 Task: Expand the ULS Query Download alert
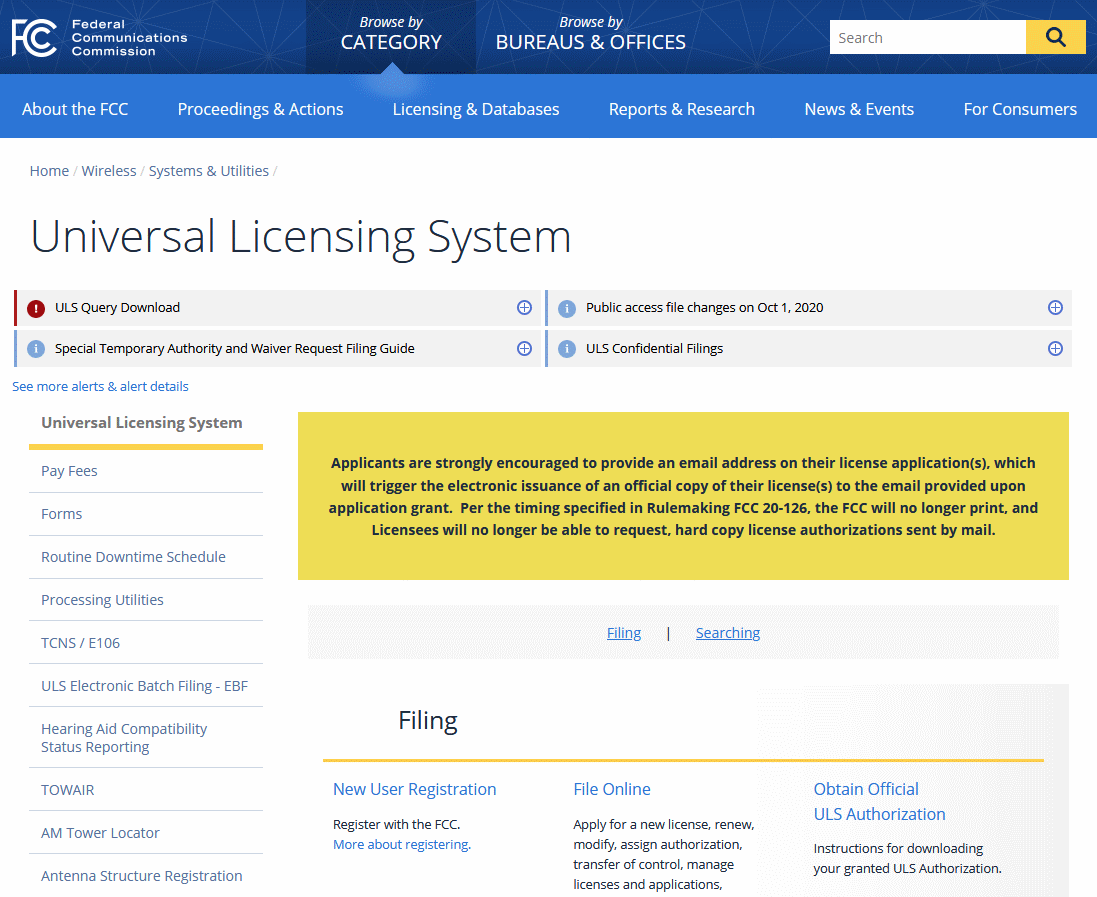tap(524, 308)
